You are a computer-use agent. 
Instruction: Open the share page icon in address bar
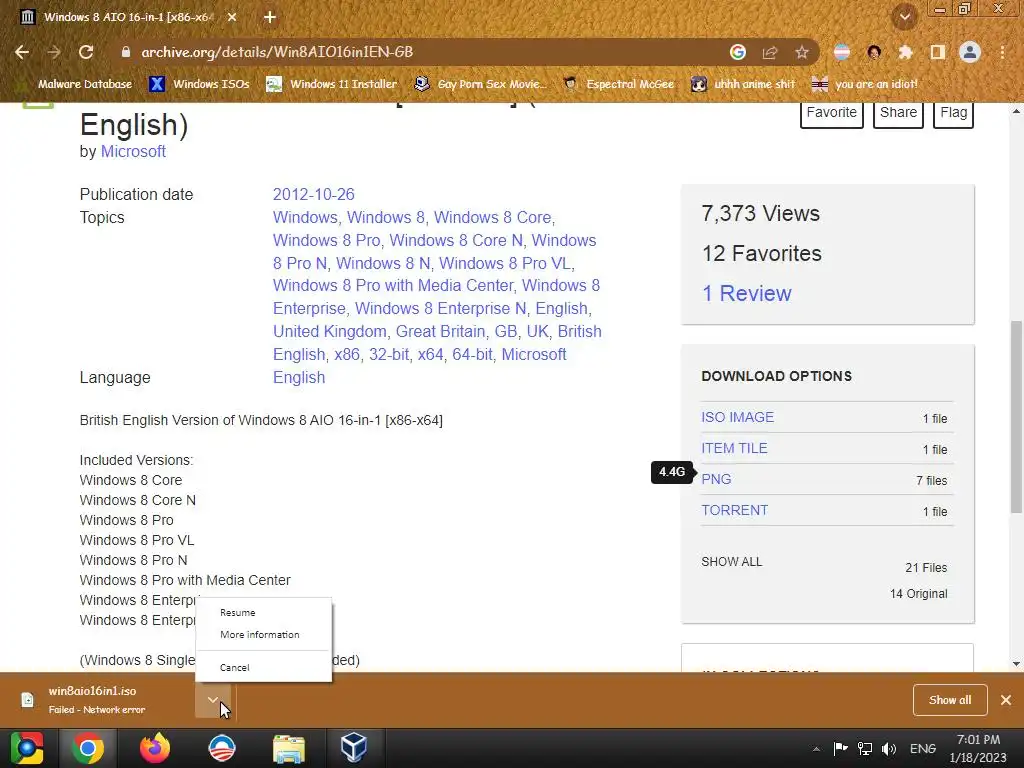[770, 52]
